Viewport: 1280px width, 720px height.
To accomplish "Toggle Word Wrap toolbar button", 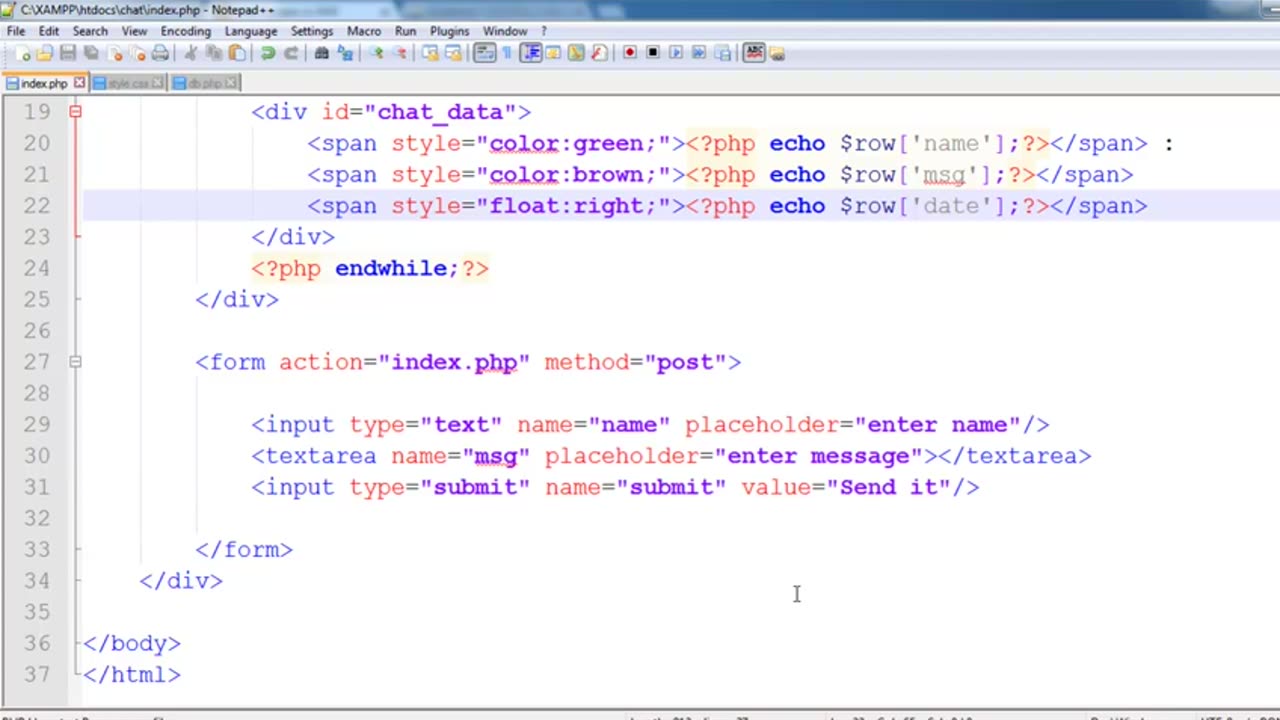I will [484, 53].
